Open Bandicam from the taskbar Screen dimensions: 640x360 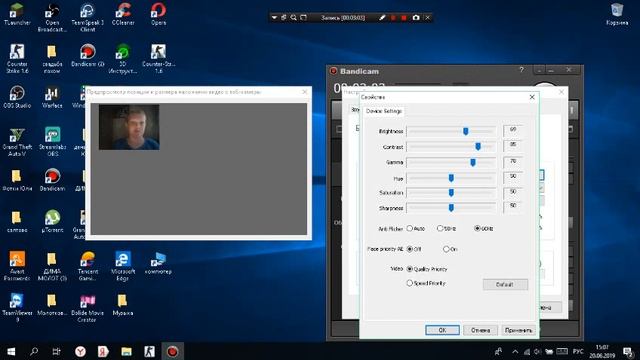coord(172,351)
